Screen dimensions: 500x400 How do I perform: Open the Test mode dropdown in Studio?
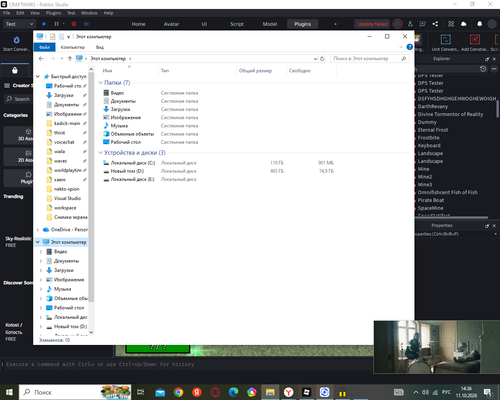tap(19, 24)
